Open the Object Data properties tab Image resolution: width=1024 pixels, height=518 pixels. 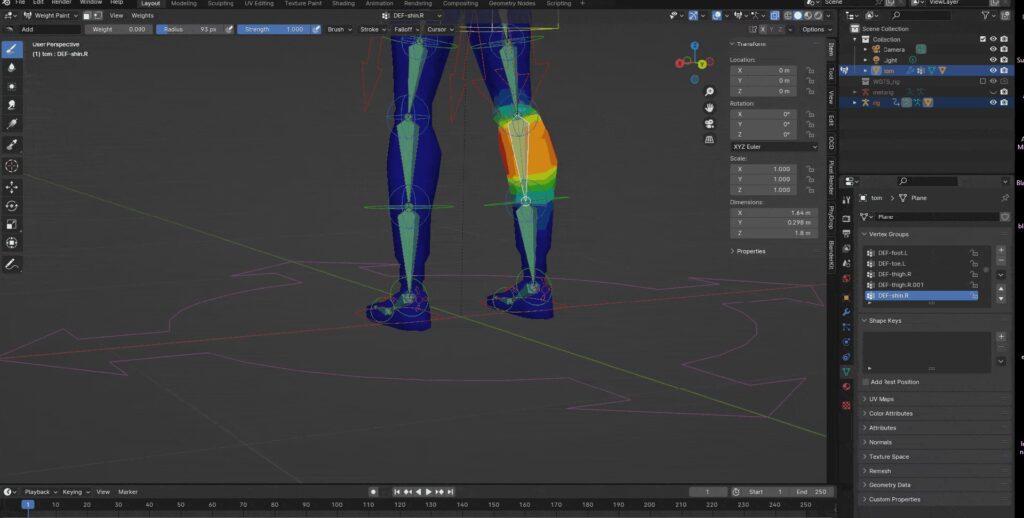[x=846, y=372]
